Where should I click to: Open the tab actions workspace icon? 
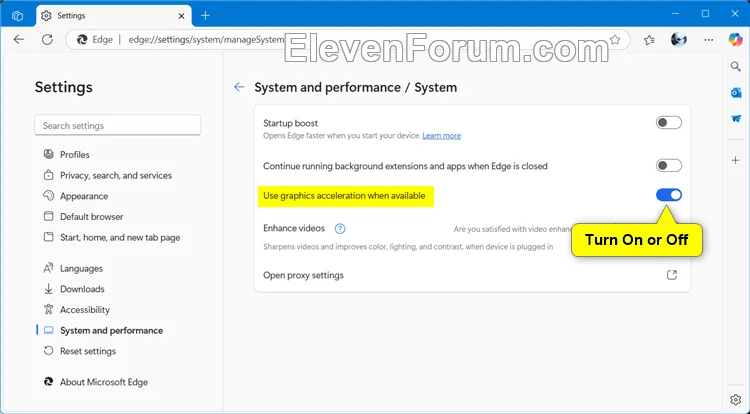[17, 16]
